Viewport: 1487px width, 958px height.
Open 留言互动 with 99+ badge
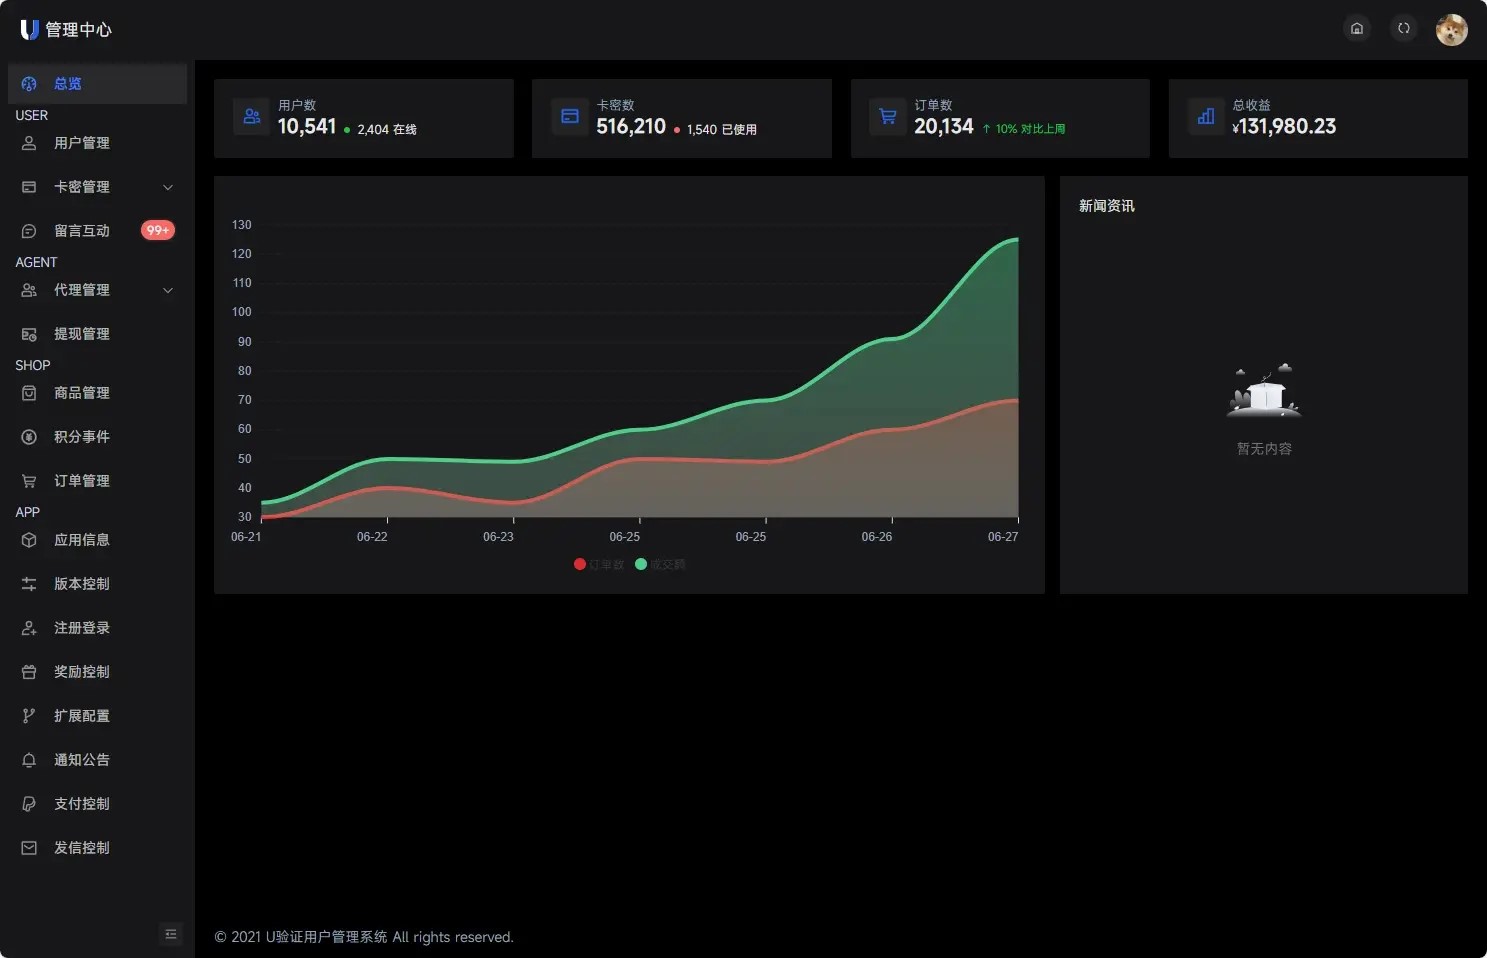tap(82, 231)
